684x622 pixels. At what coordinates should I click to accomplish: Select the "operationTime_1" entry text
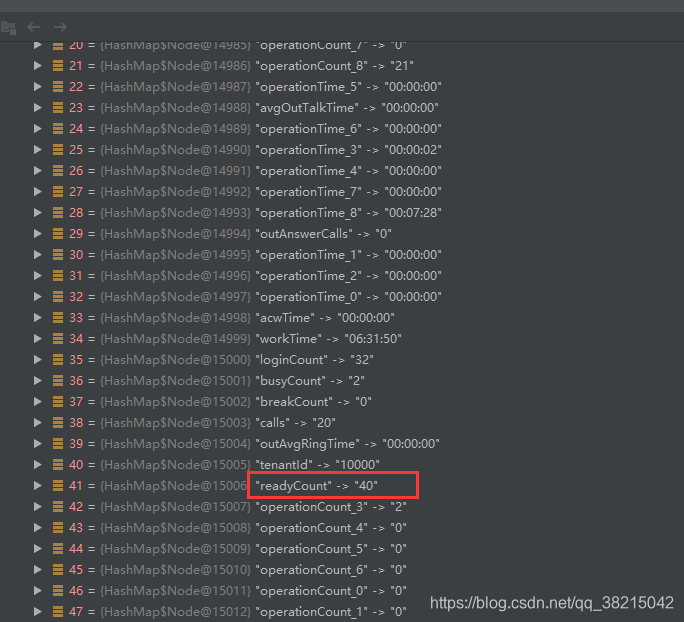pyautogui.click(x=349, y=255)
